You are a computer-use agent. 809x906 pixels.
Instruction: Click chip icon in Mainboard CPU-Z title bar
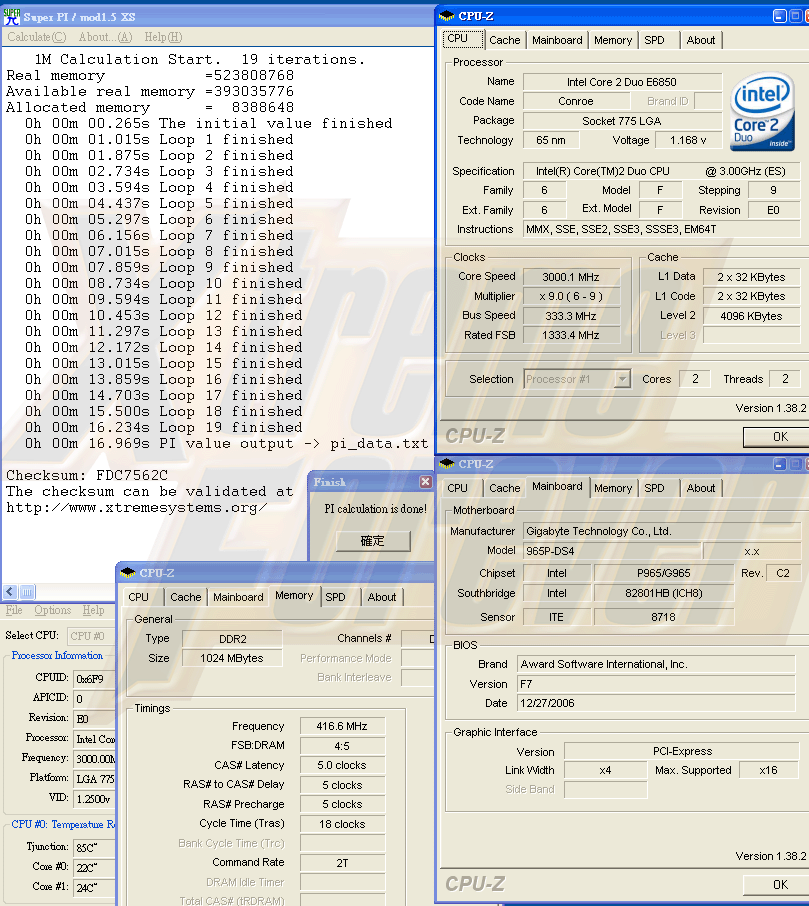click(447, 464)
